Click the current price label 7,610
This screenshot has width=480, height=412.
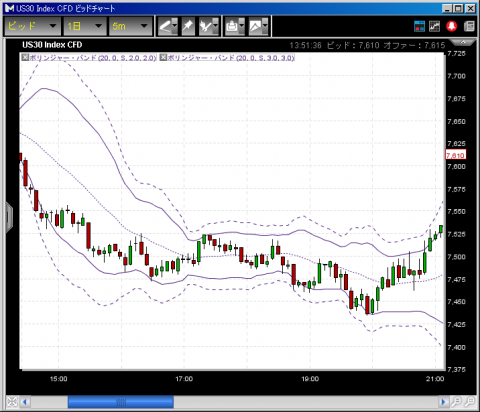coord(456,155)
